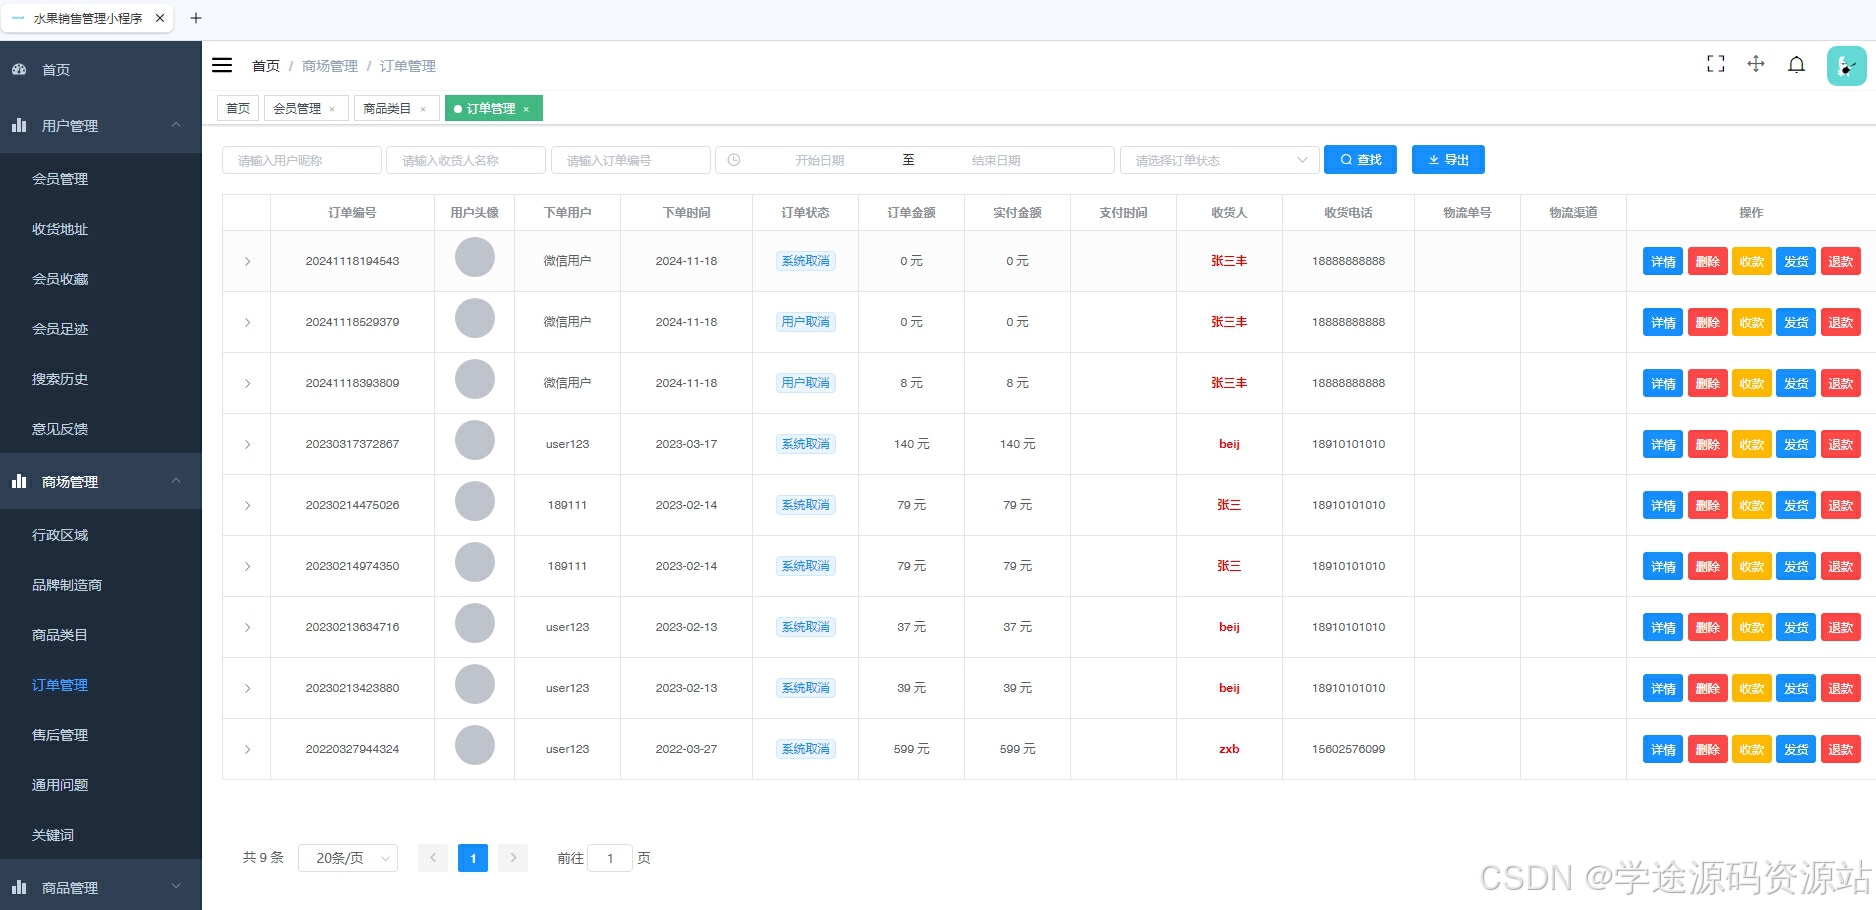The image size is (1876, 910).
Task: Click the chart icon beside 用户管理
Action: (x=19, y=125)
